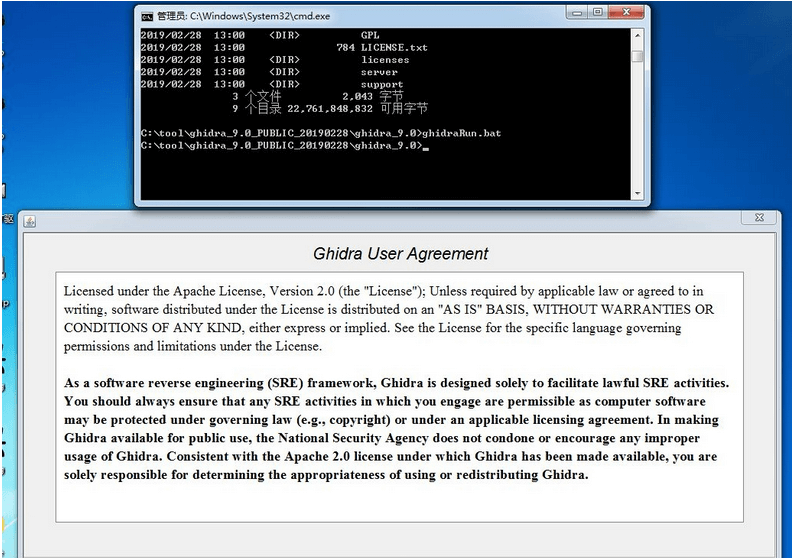Close the cmd.exe command prompt window

click(627, 13)
